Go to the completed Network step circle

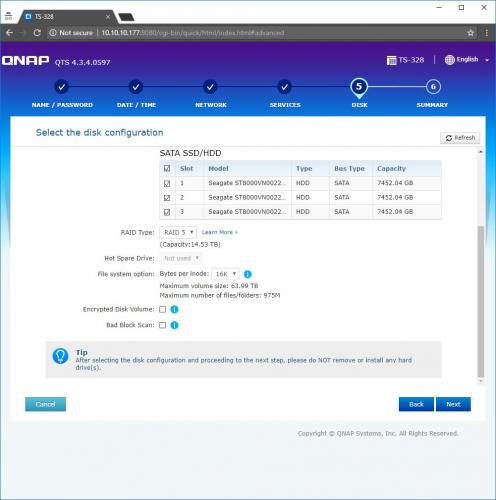[210, 87]
